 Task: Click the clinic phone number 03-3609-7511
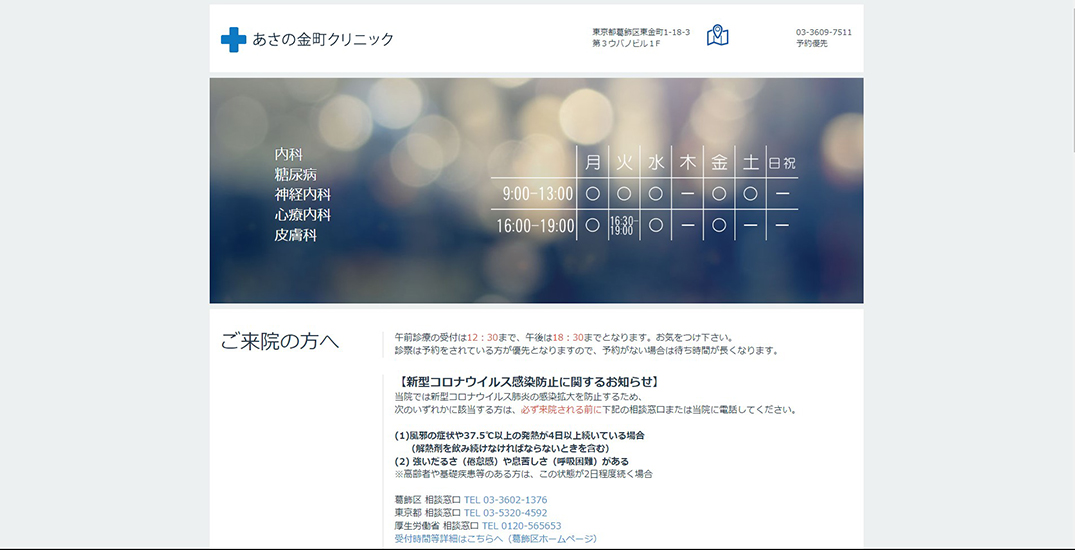click(824, 32)
